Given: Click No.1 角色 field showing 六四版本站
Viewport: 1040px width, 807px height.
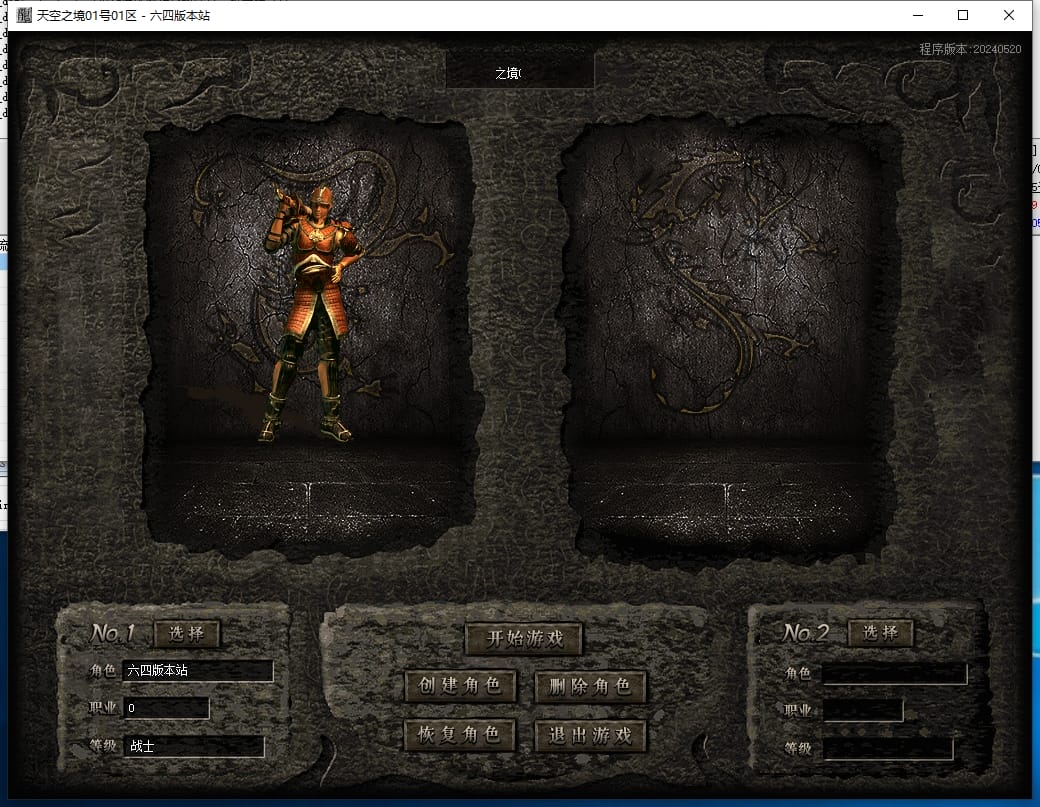Looking at the screenshot, I should pyautogui.click(x=197, y=671).
